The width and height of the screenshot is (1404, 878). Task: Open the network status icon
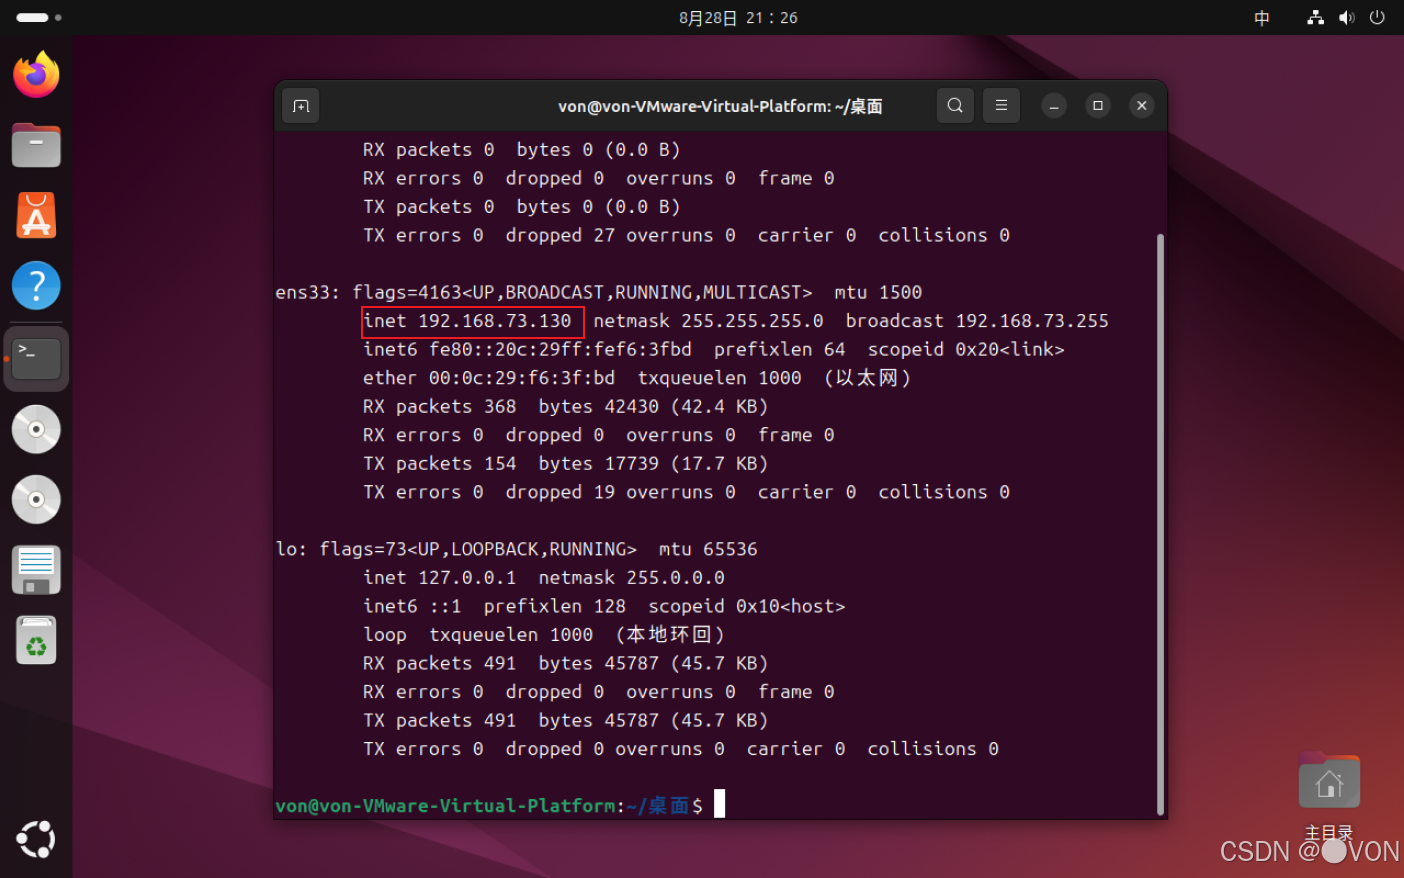[x=1316, y=18]
